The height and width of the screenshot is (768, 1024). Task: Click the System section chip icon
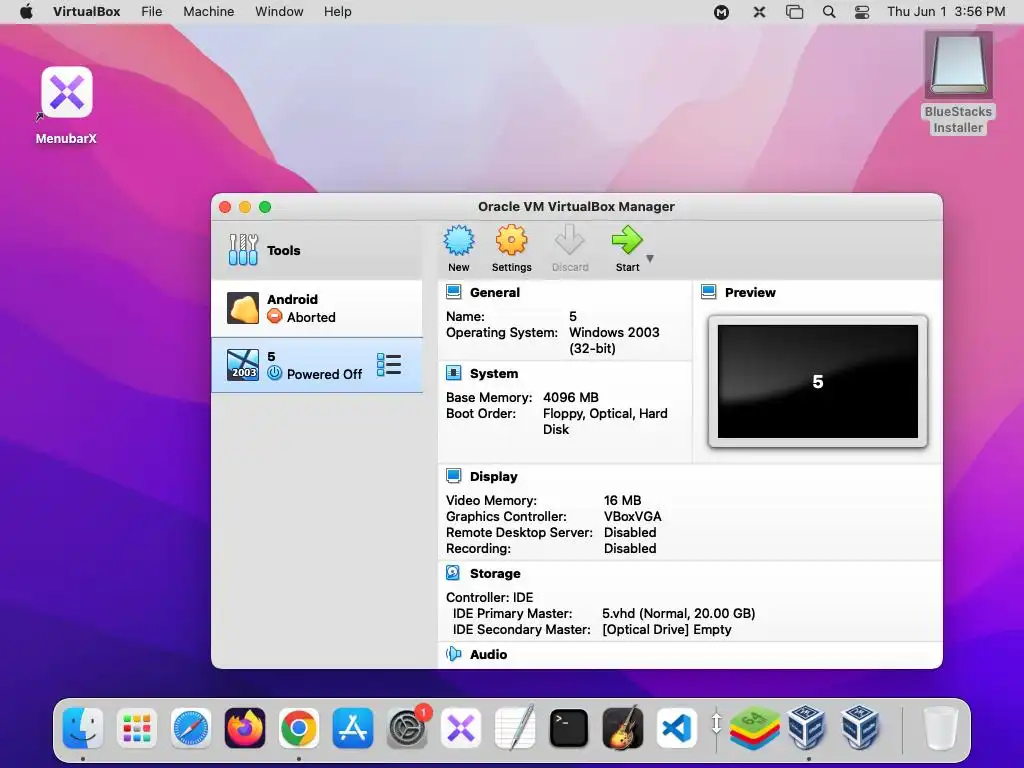coord(453,373)
